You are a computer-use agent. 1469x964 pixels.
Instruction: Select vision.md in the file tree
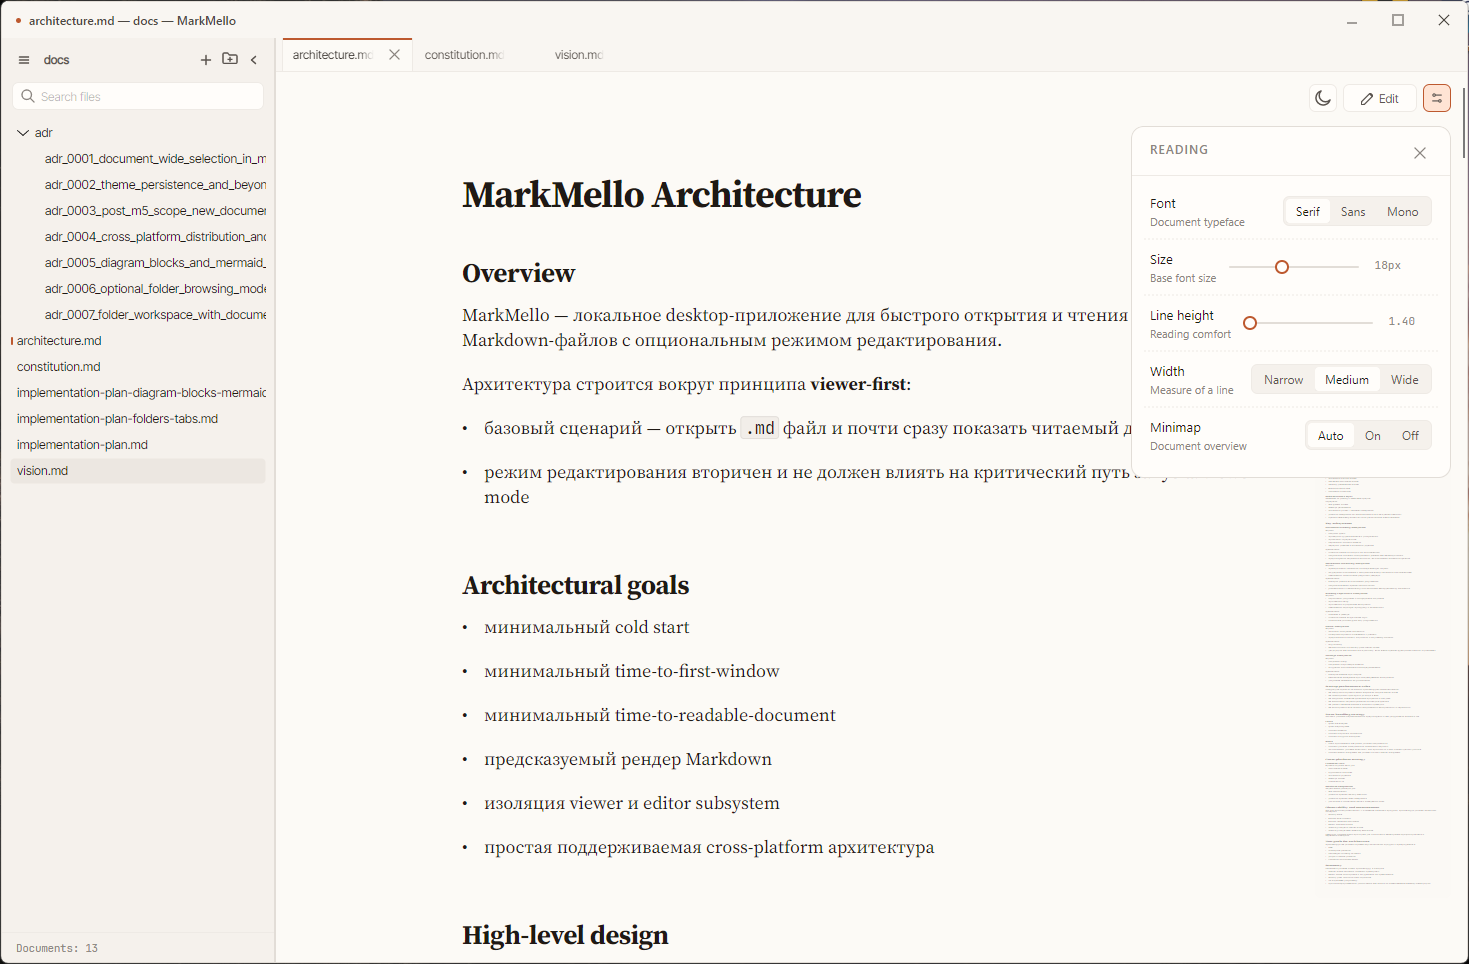point(138,471)
